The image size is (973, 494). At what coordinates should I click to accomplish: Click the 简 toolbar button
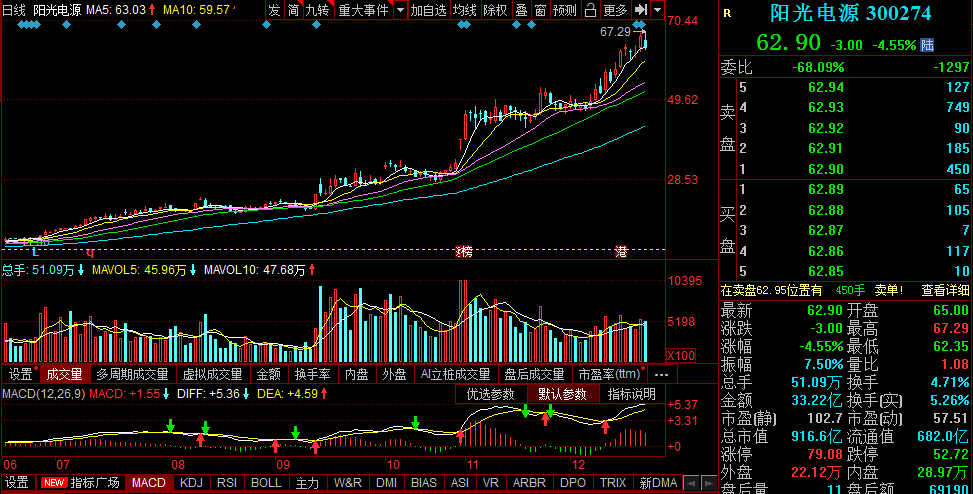[x=293, y=10]
